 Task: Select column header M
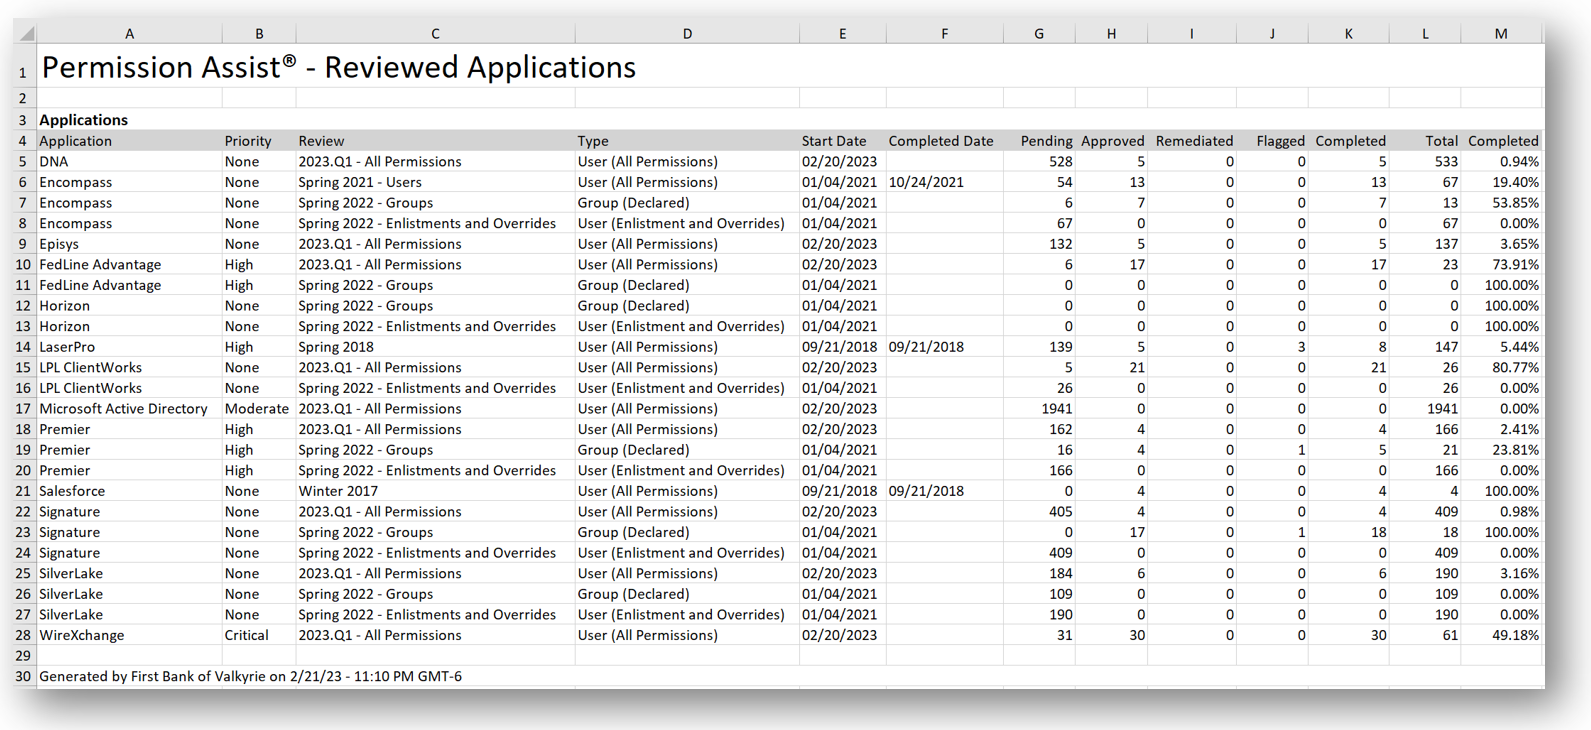tap(1500, 34)
